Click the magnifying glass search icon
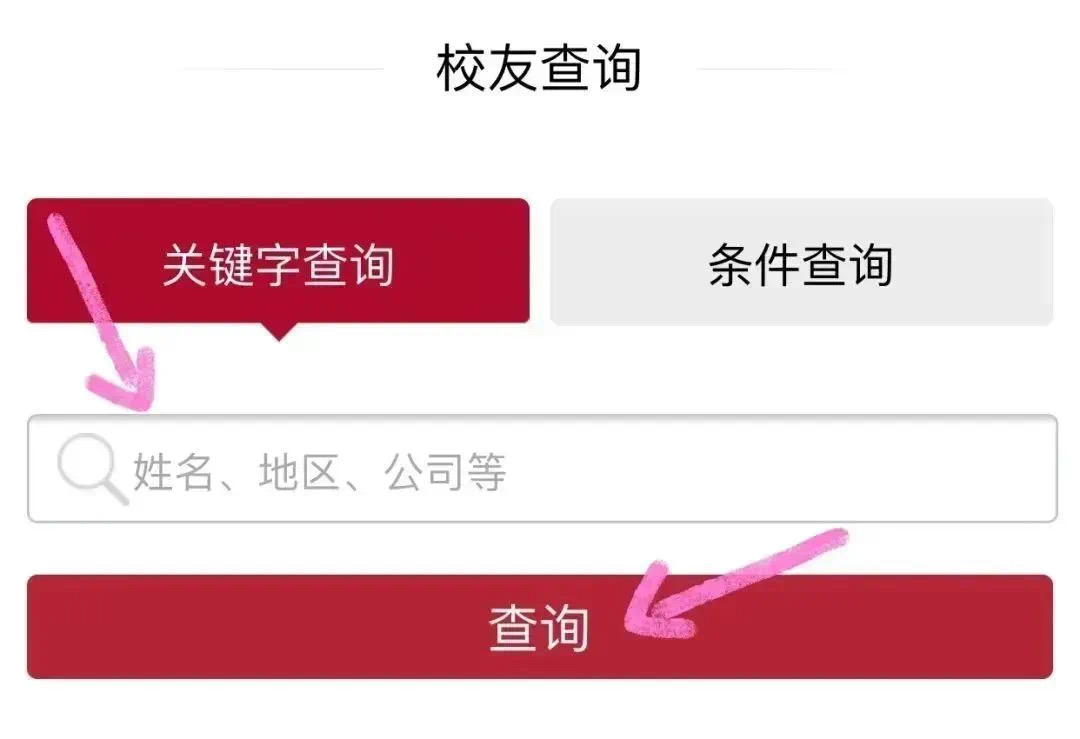The image size is (1080, 739). point(92,468)
